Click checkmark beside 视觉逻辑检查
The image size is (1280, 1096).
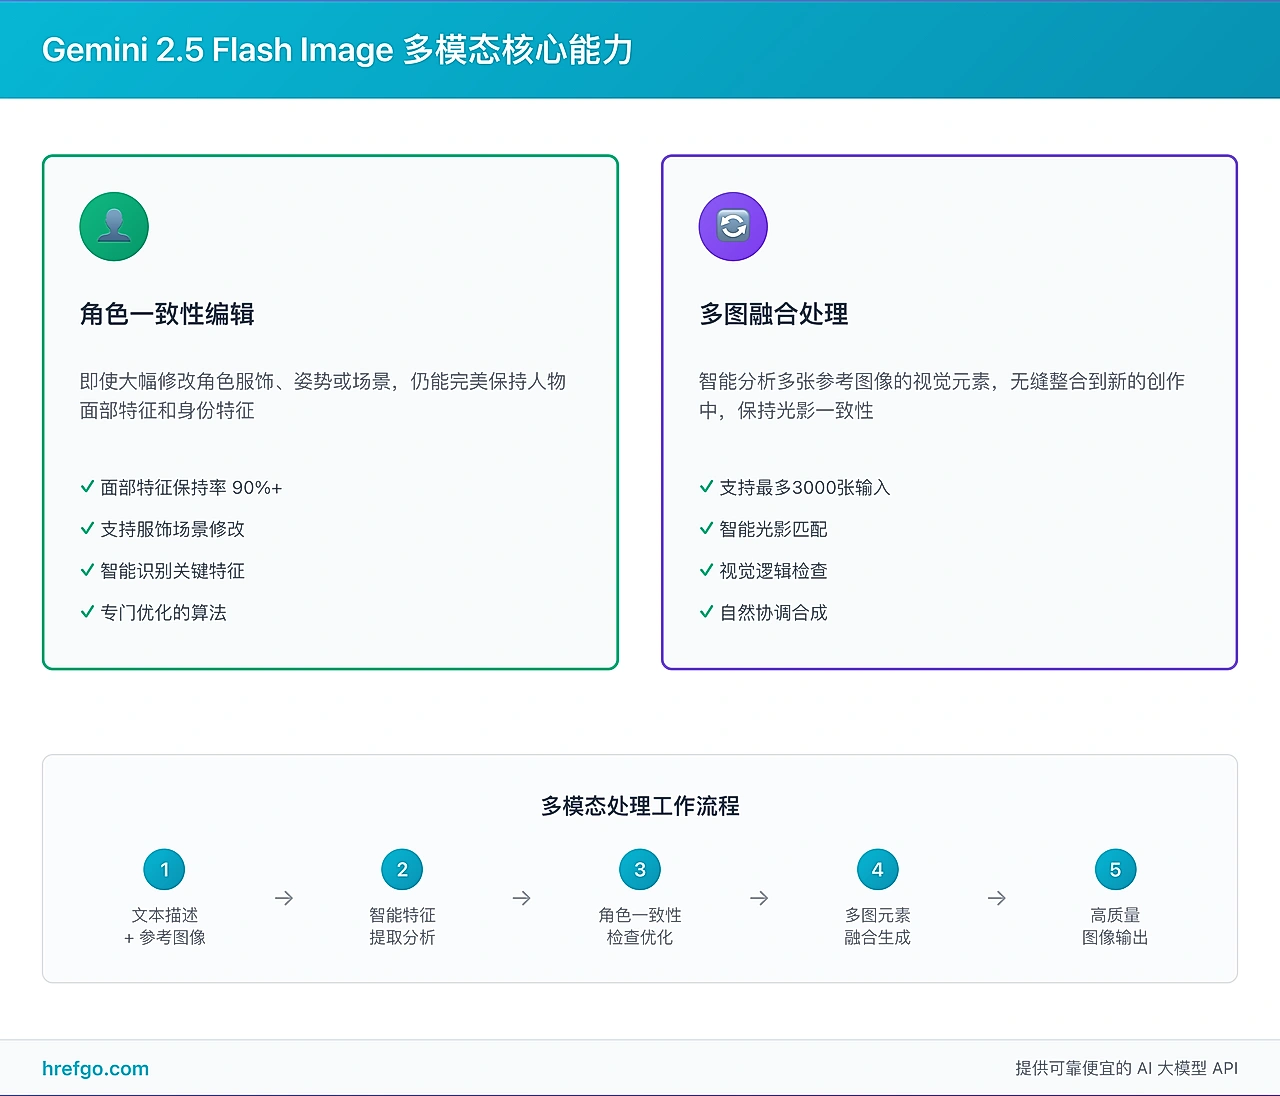tap(706, 571)
